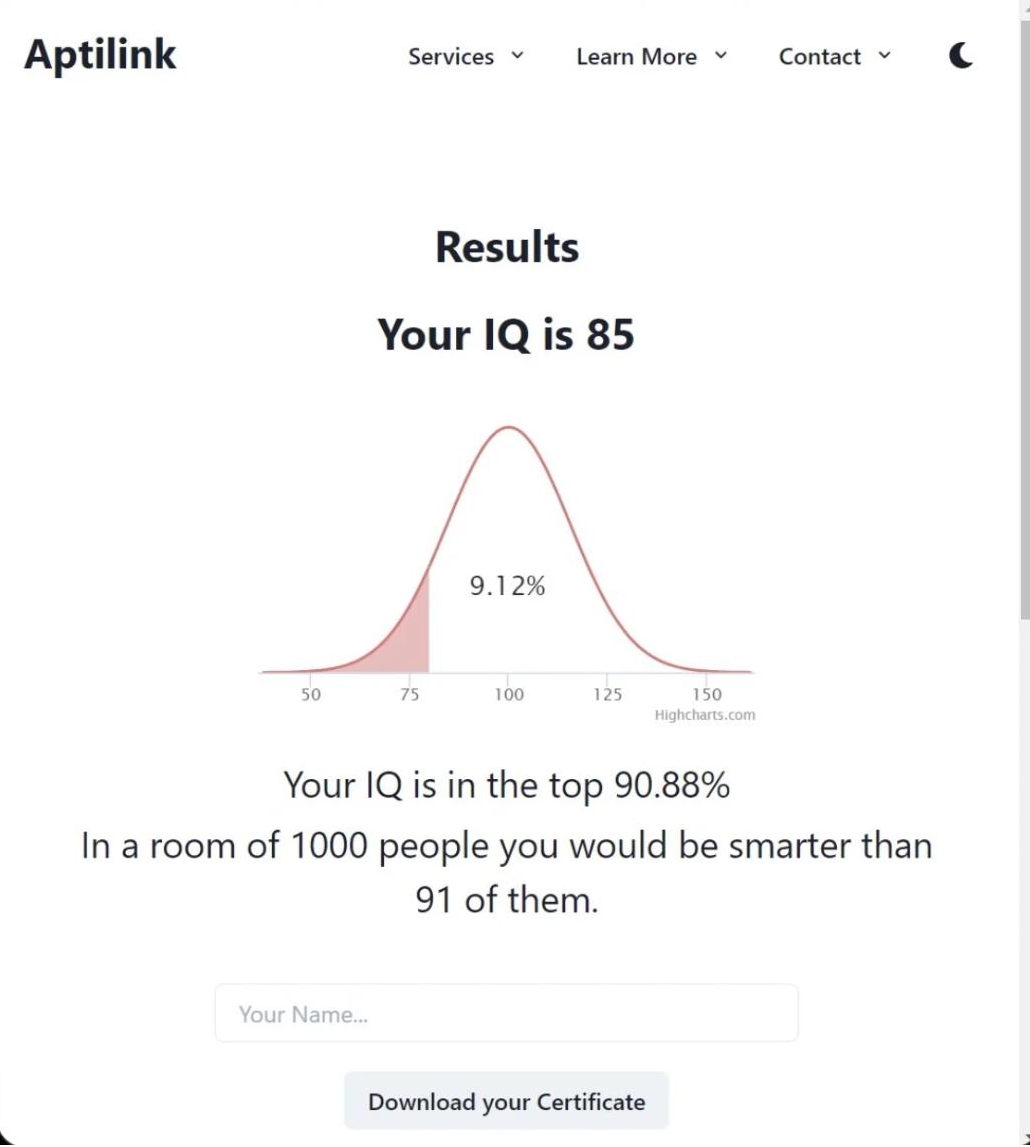Viewport: 1030px width, 1147px height.
Task: Expand the Learn More chevron arrow
Action: click(721, 56)
